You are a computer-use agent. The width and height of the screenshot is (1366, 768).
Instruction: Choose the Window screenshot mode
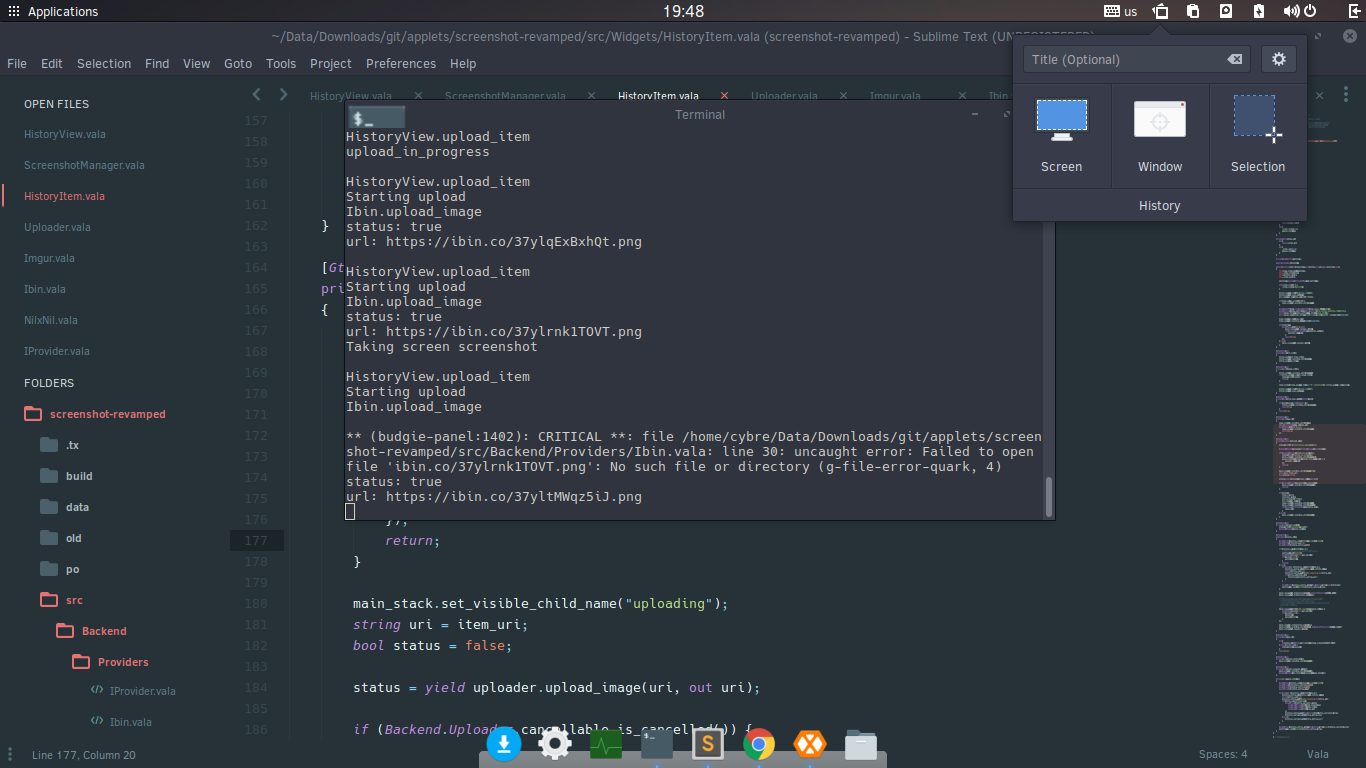click(1160, 136)
